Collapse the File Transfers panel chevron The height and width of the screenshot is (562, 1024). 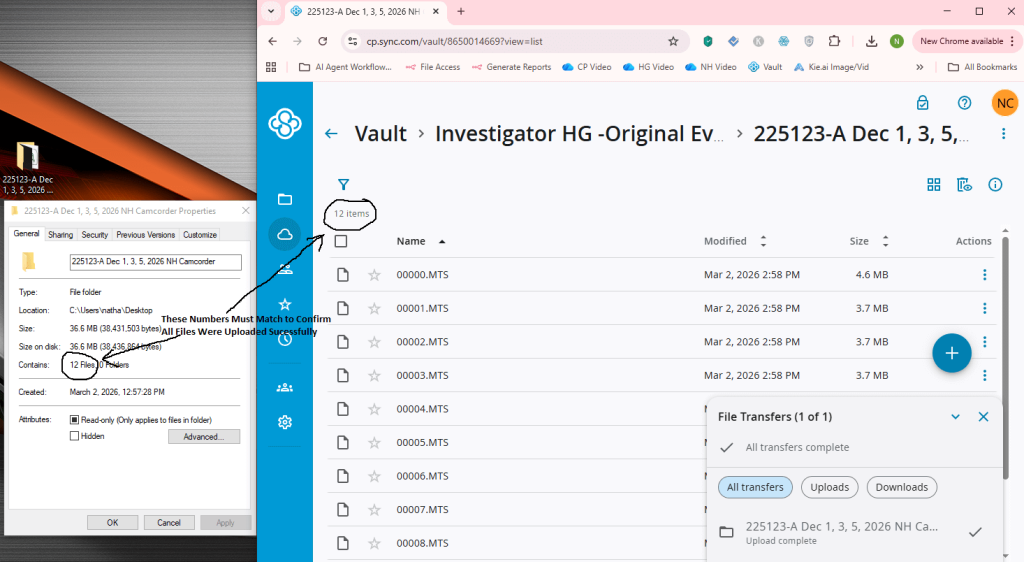955,416
